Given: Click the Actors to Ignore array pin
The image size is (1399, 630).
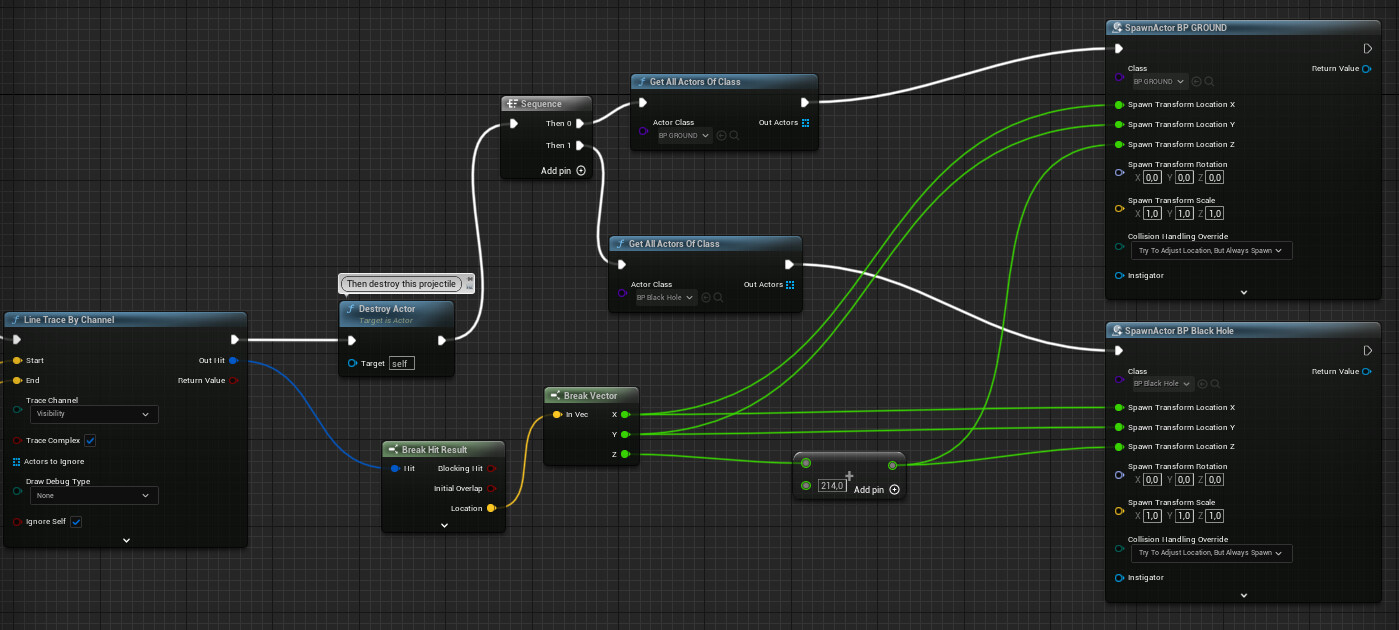Looking at the screenshot, I should (x=16, y=461).
